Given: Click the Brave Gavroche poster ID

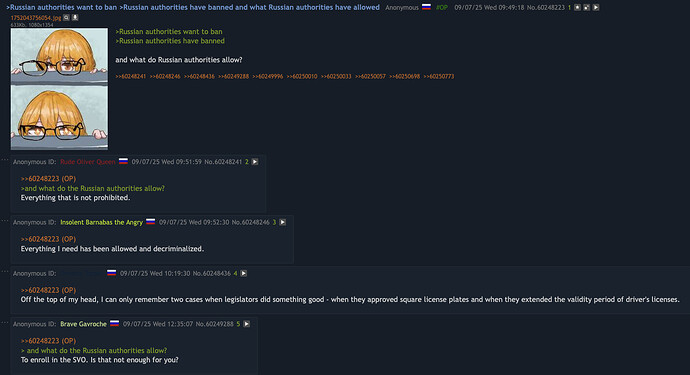Looking at the screenshot, I should click(x=84, y=324).
